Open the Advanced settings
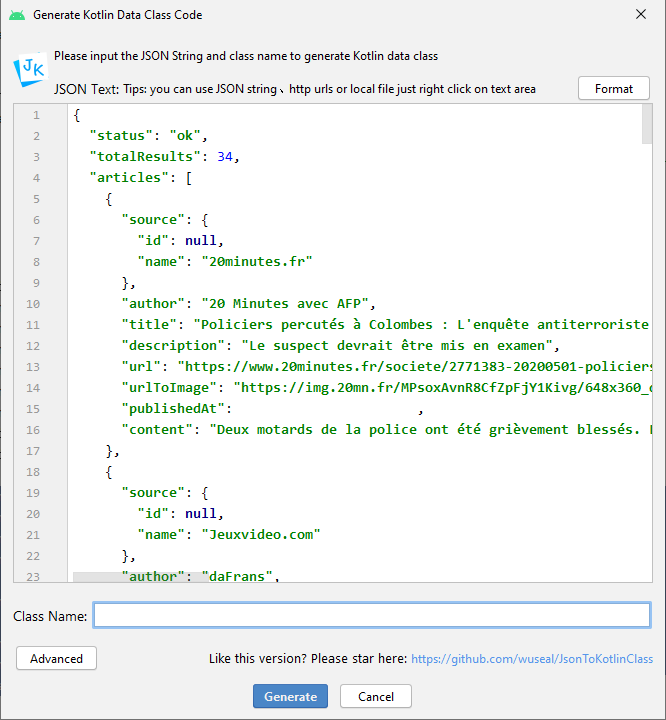This screenshot has width=666, height=720. [x=56, y=658]
